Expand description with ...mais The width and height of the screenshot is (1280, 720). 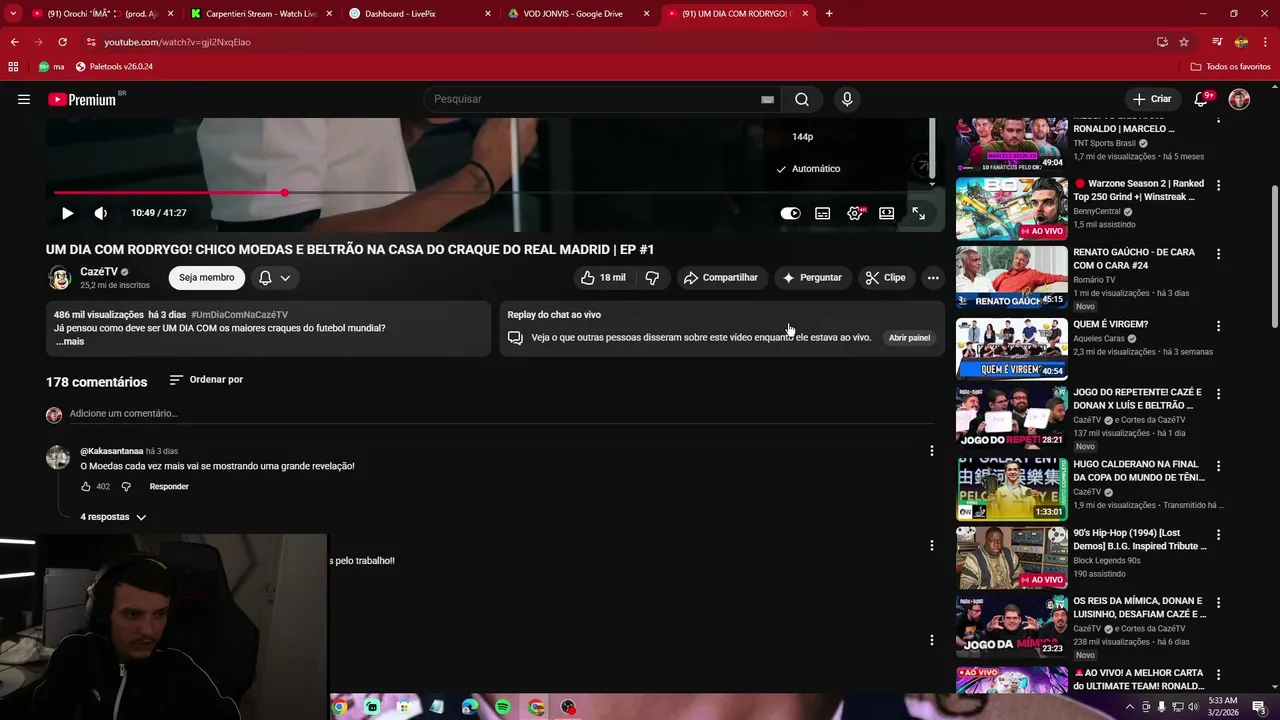coord(70,342)
